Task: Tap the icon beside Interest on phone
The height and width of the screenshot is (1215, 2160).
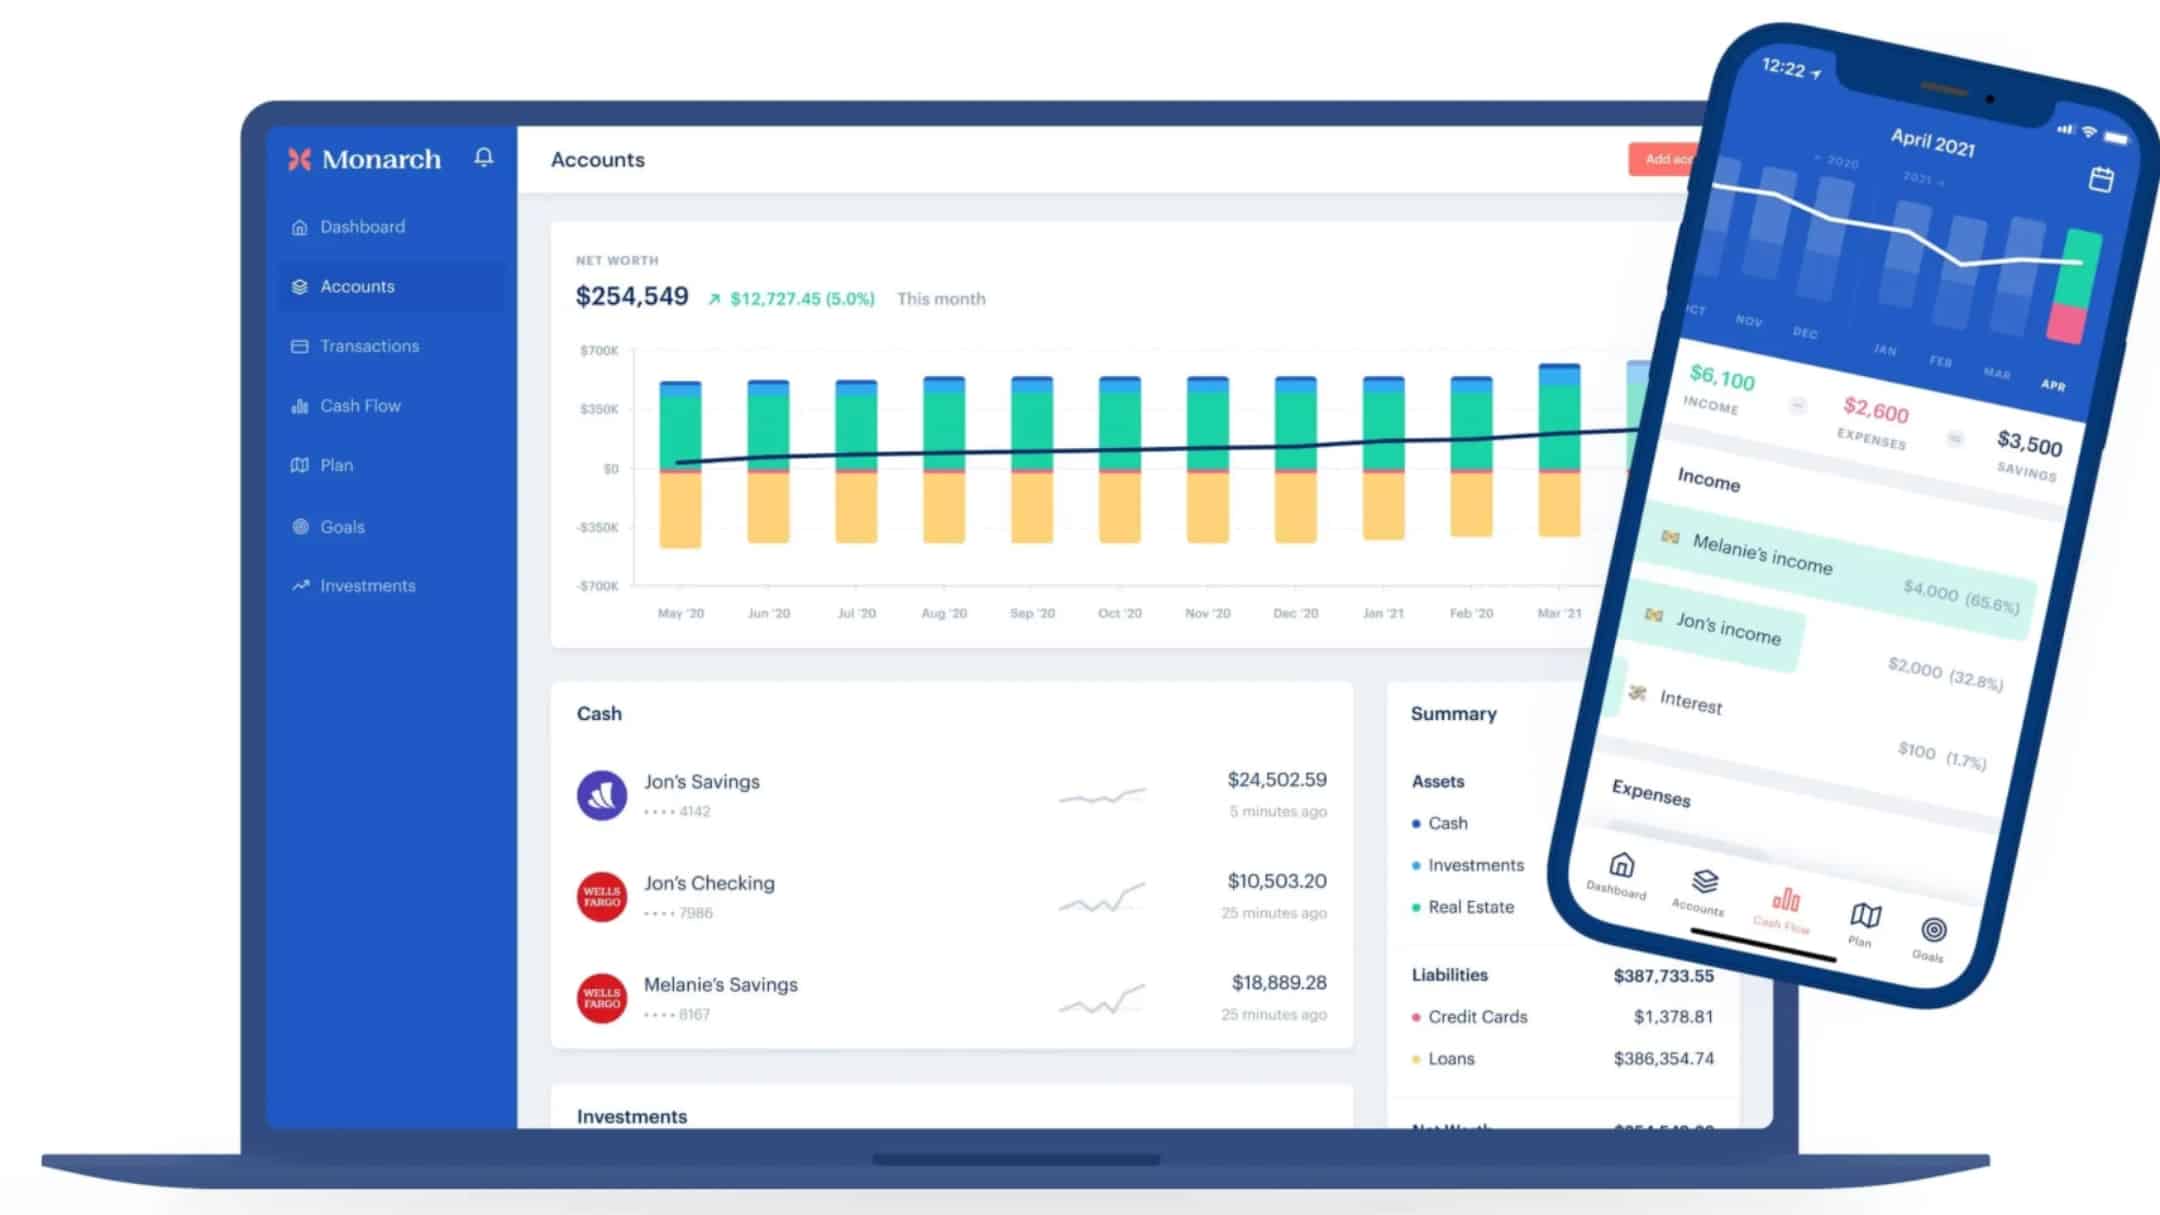Action: [x=1637, y=692]
